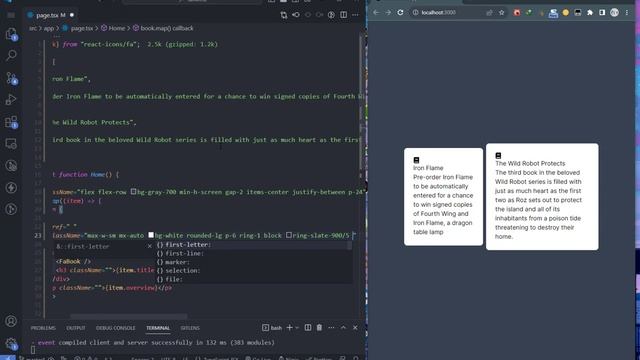Close the terminal panel
This screenshot has height=360, width=640.
[x=355, y=327]
